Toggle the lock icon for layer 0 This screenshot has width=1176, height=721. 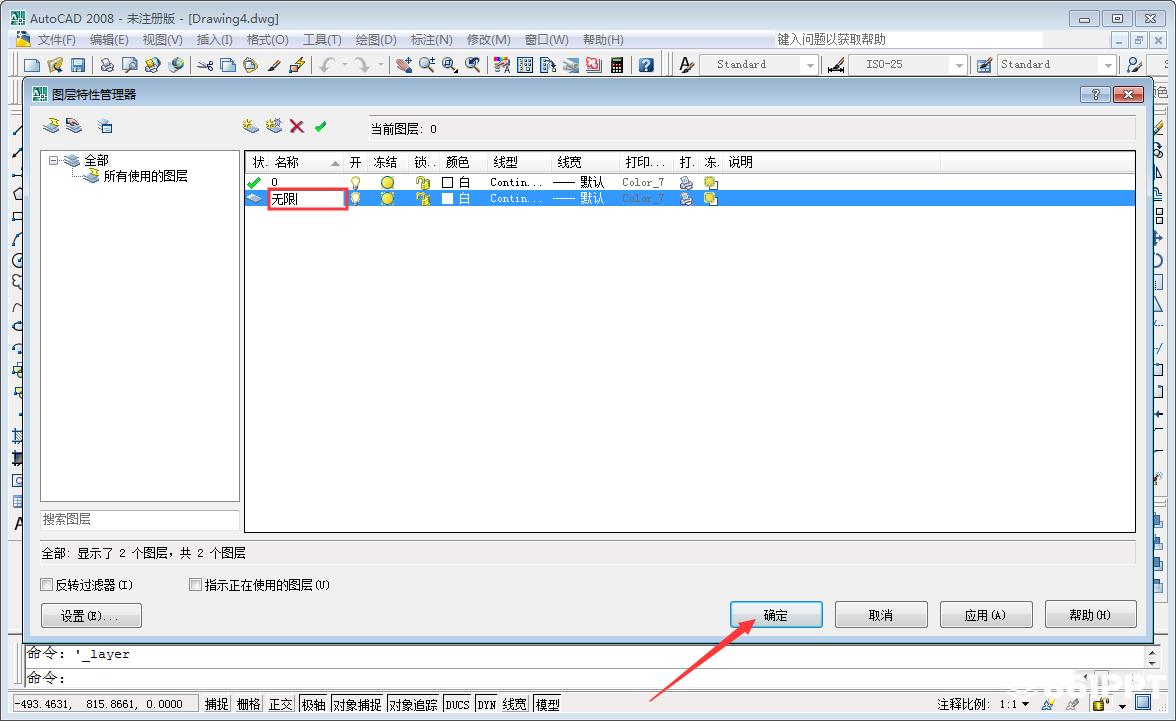click(423, 182)
